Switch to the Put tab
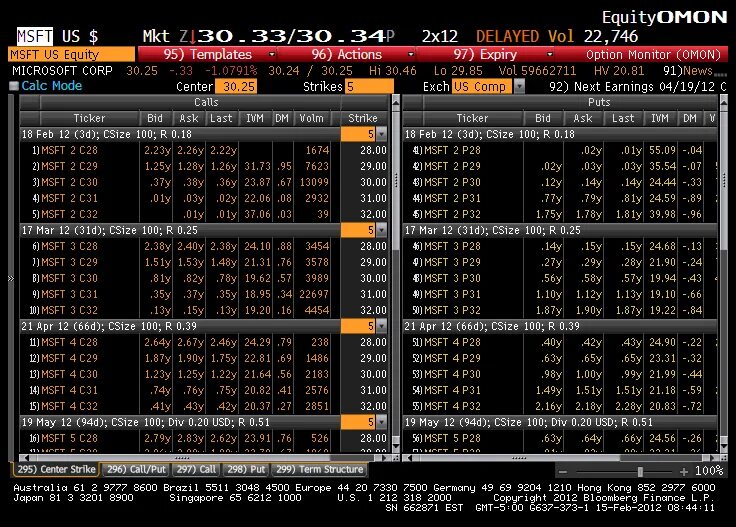The width and height of the screenshot is (736, 527). [246, 469]
